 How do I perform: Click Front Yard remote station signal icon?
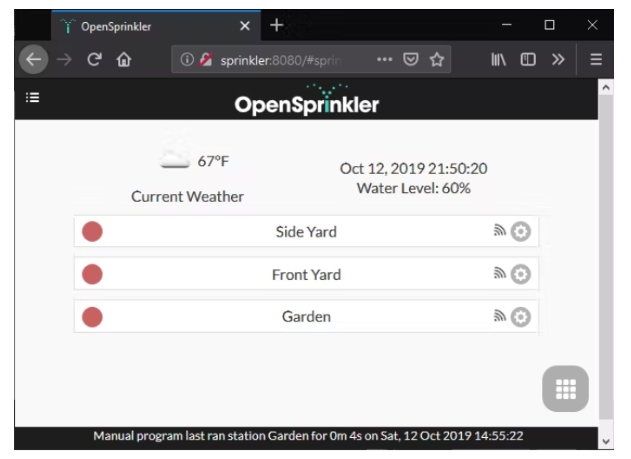coord(499,273)
